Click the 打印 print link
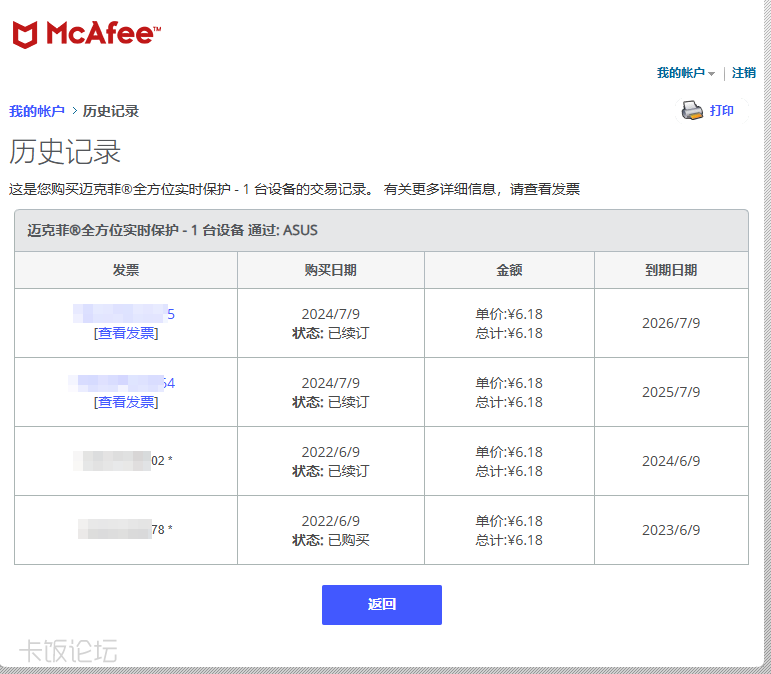This screenshot has width=771, height=674. coord(721,111)
